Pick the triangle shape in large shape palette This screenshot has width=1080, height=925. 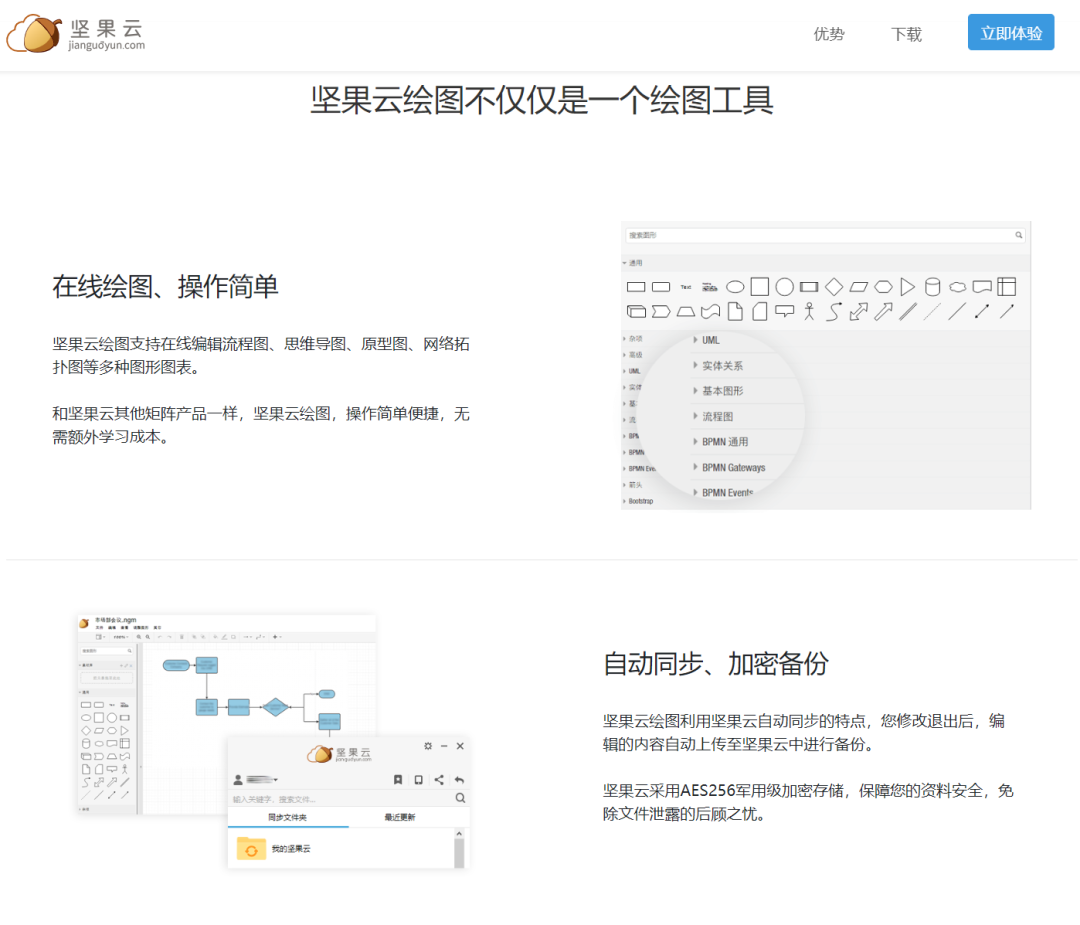(908, 287)
